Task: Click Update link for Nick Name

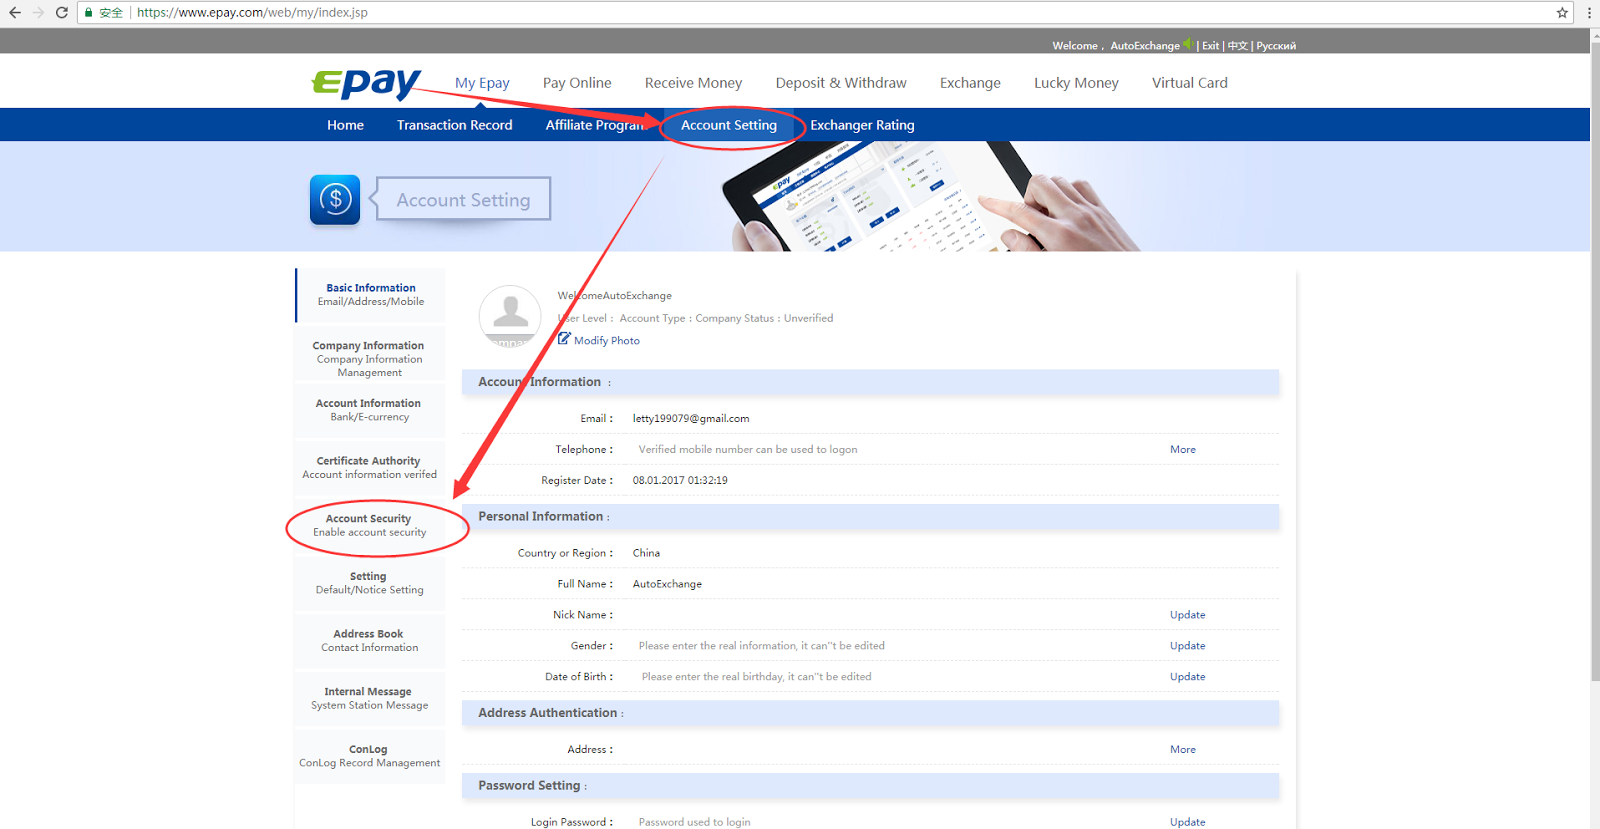Action: tap(1188, 615)
